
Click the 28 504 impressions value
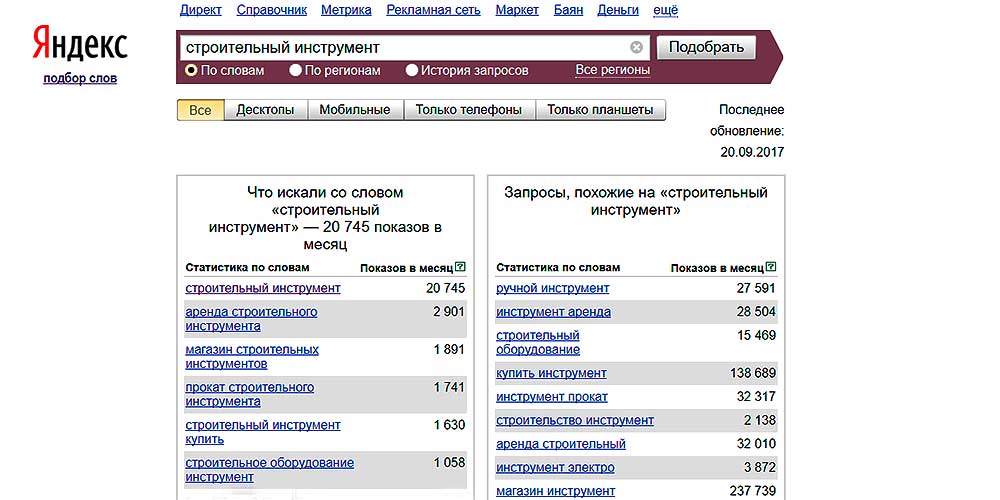tap(756, 312)
